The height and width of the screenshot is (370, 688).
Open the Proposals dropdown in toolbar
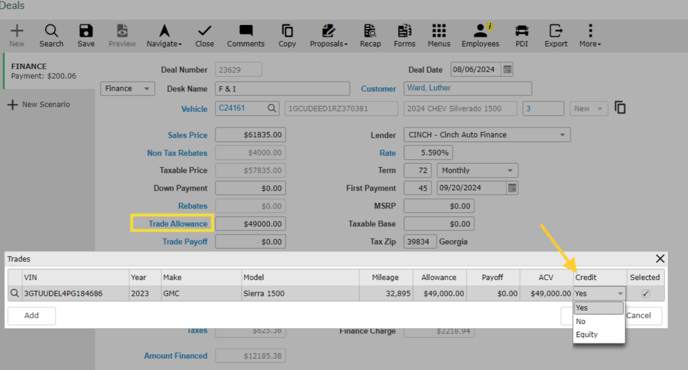[329, 36]
